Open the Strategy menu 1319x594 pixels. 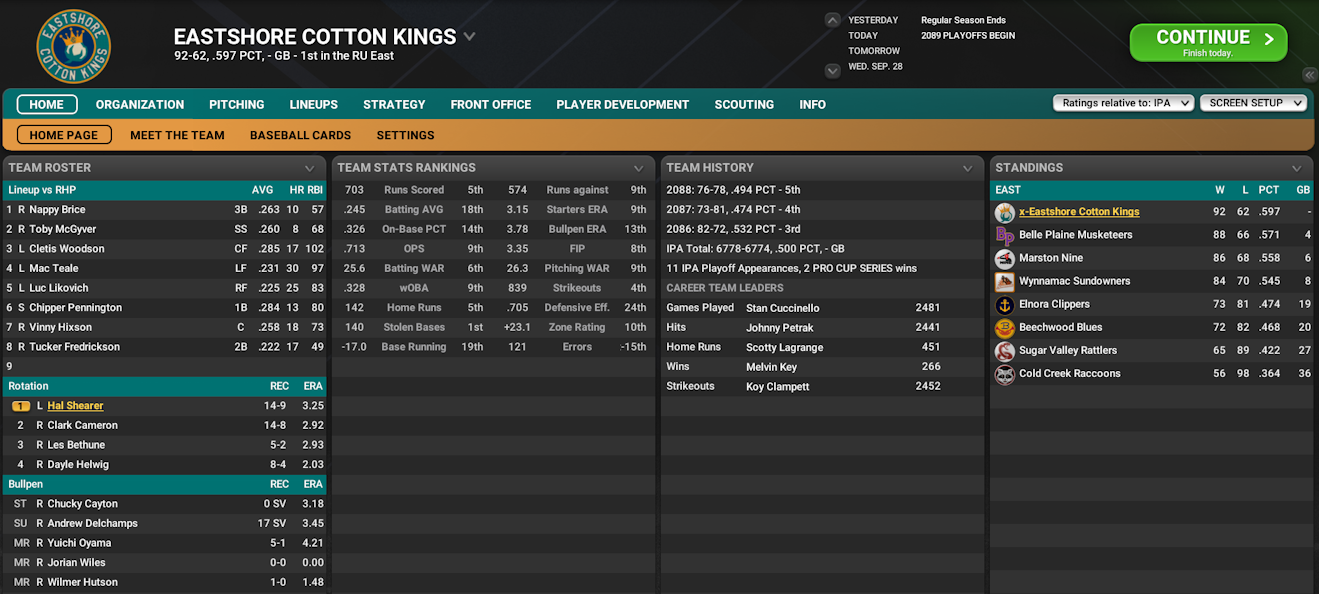click(394, 104)
